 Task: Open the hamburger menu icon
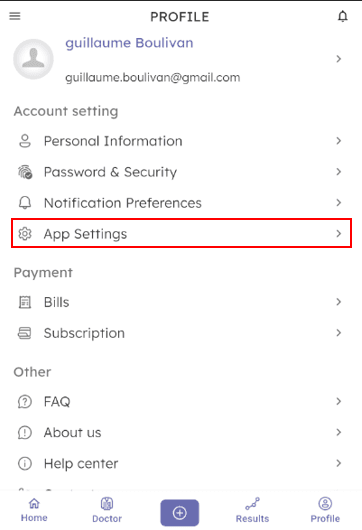(x=15, y=16)
